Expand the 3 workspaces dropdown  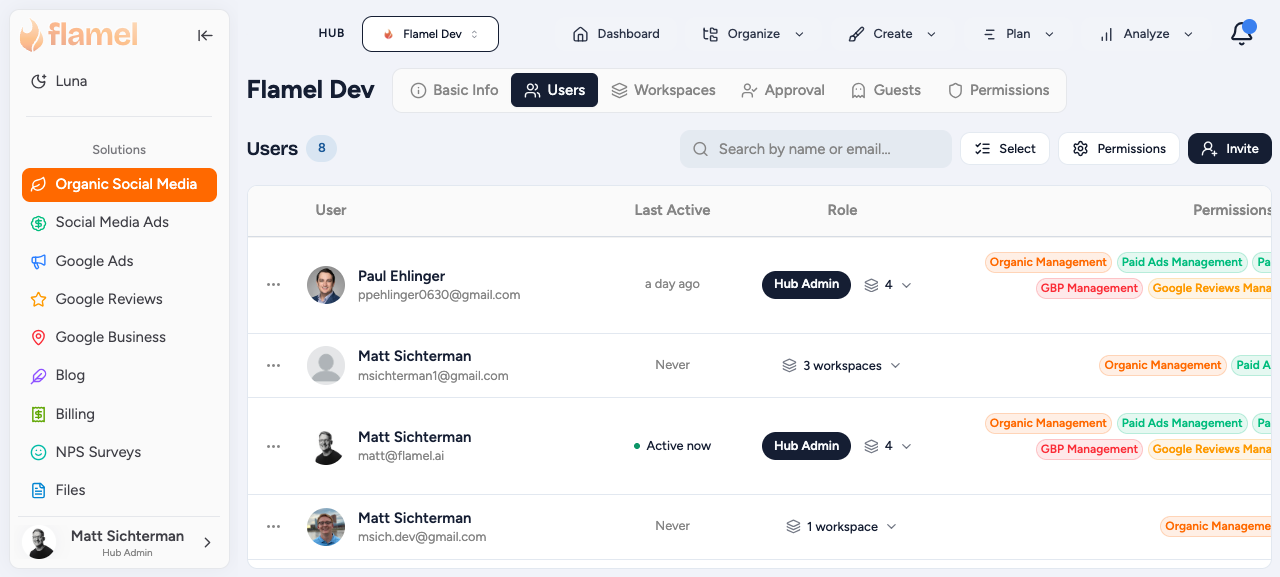pyautogui.click(x=842, y=366)
